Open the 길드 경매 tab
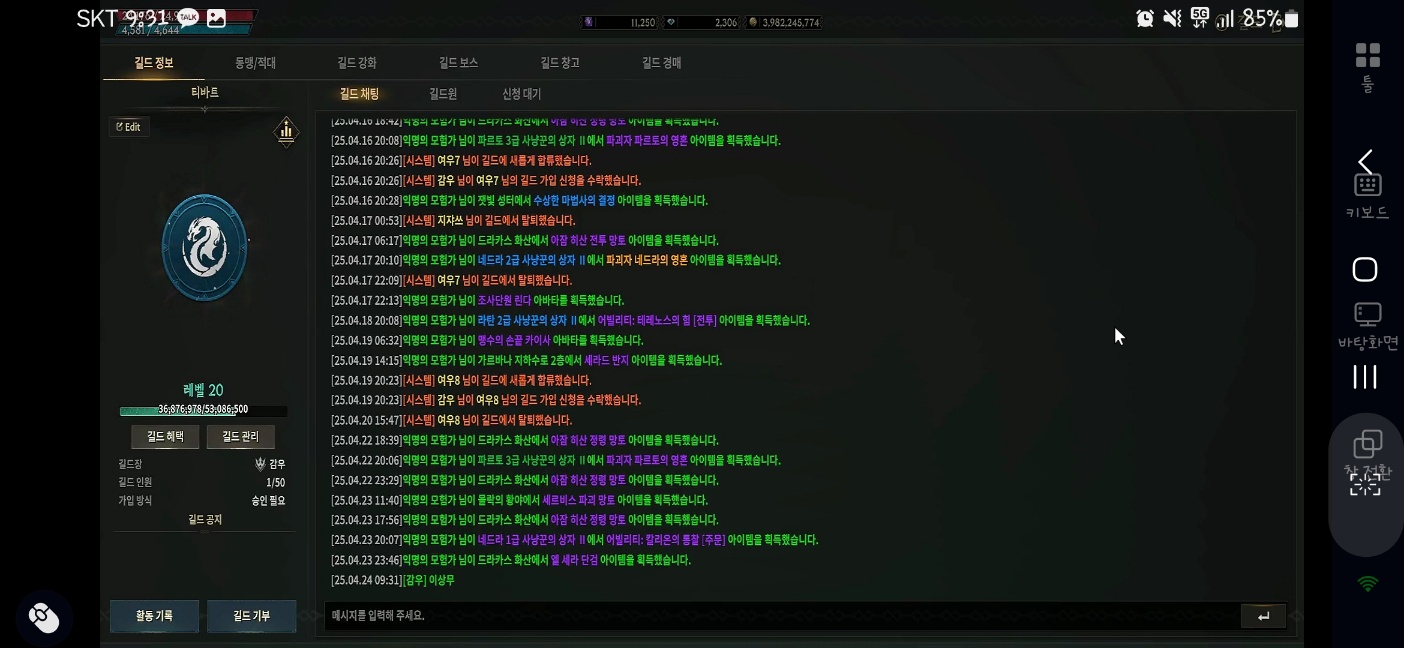Screen dimensions: 1404x648 [x=661, y=63]
